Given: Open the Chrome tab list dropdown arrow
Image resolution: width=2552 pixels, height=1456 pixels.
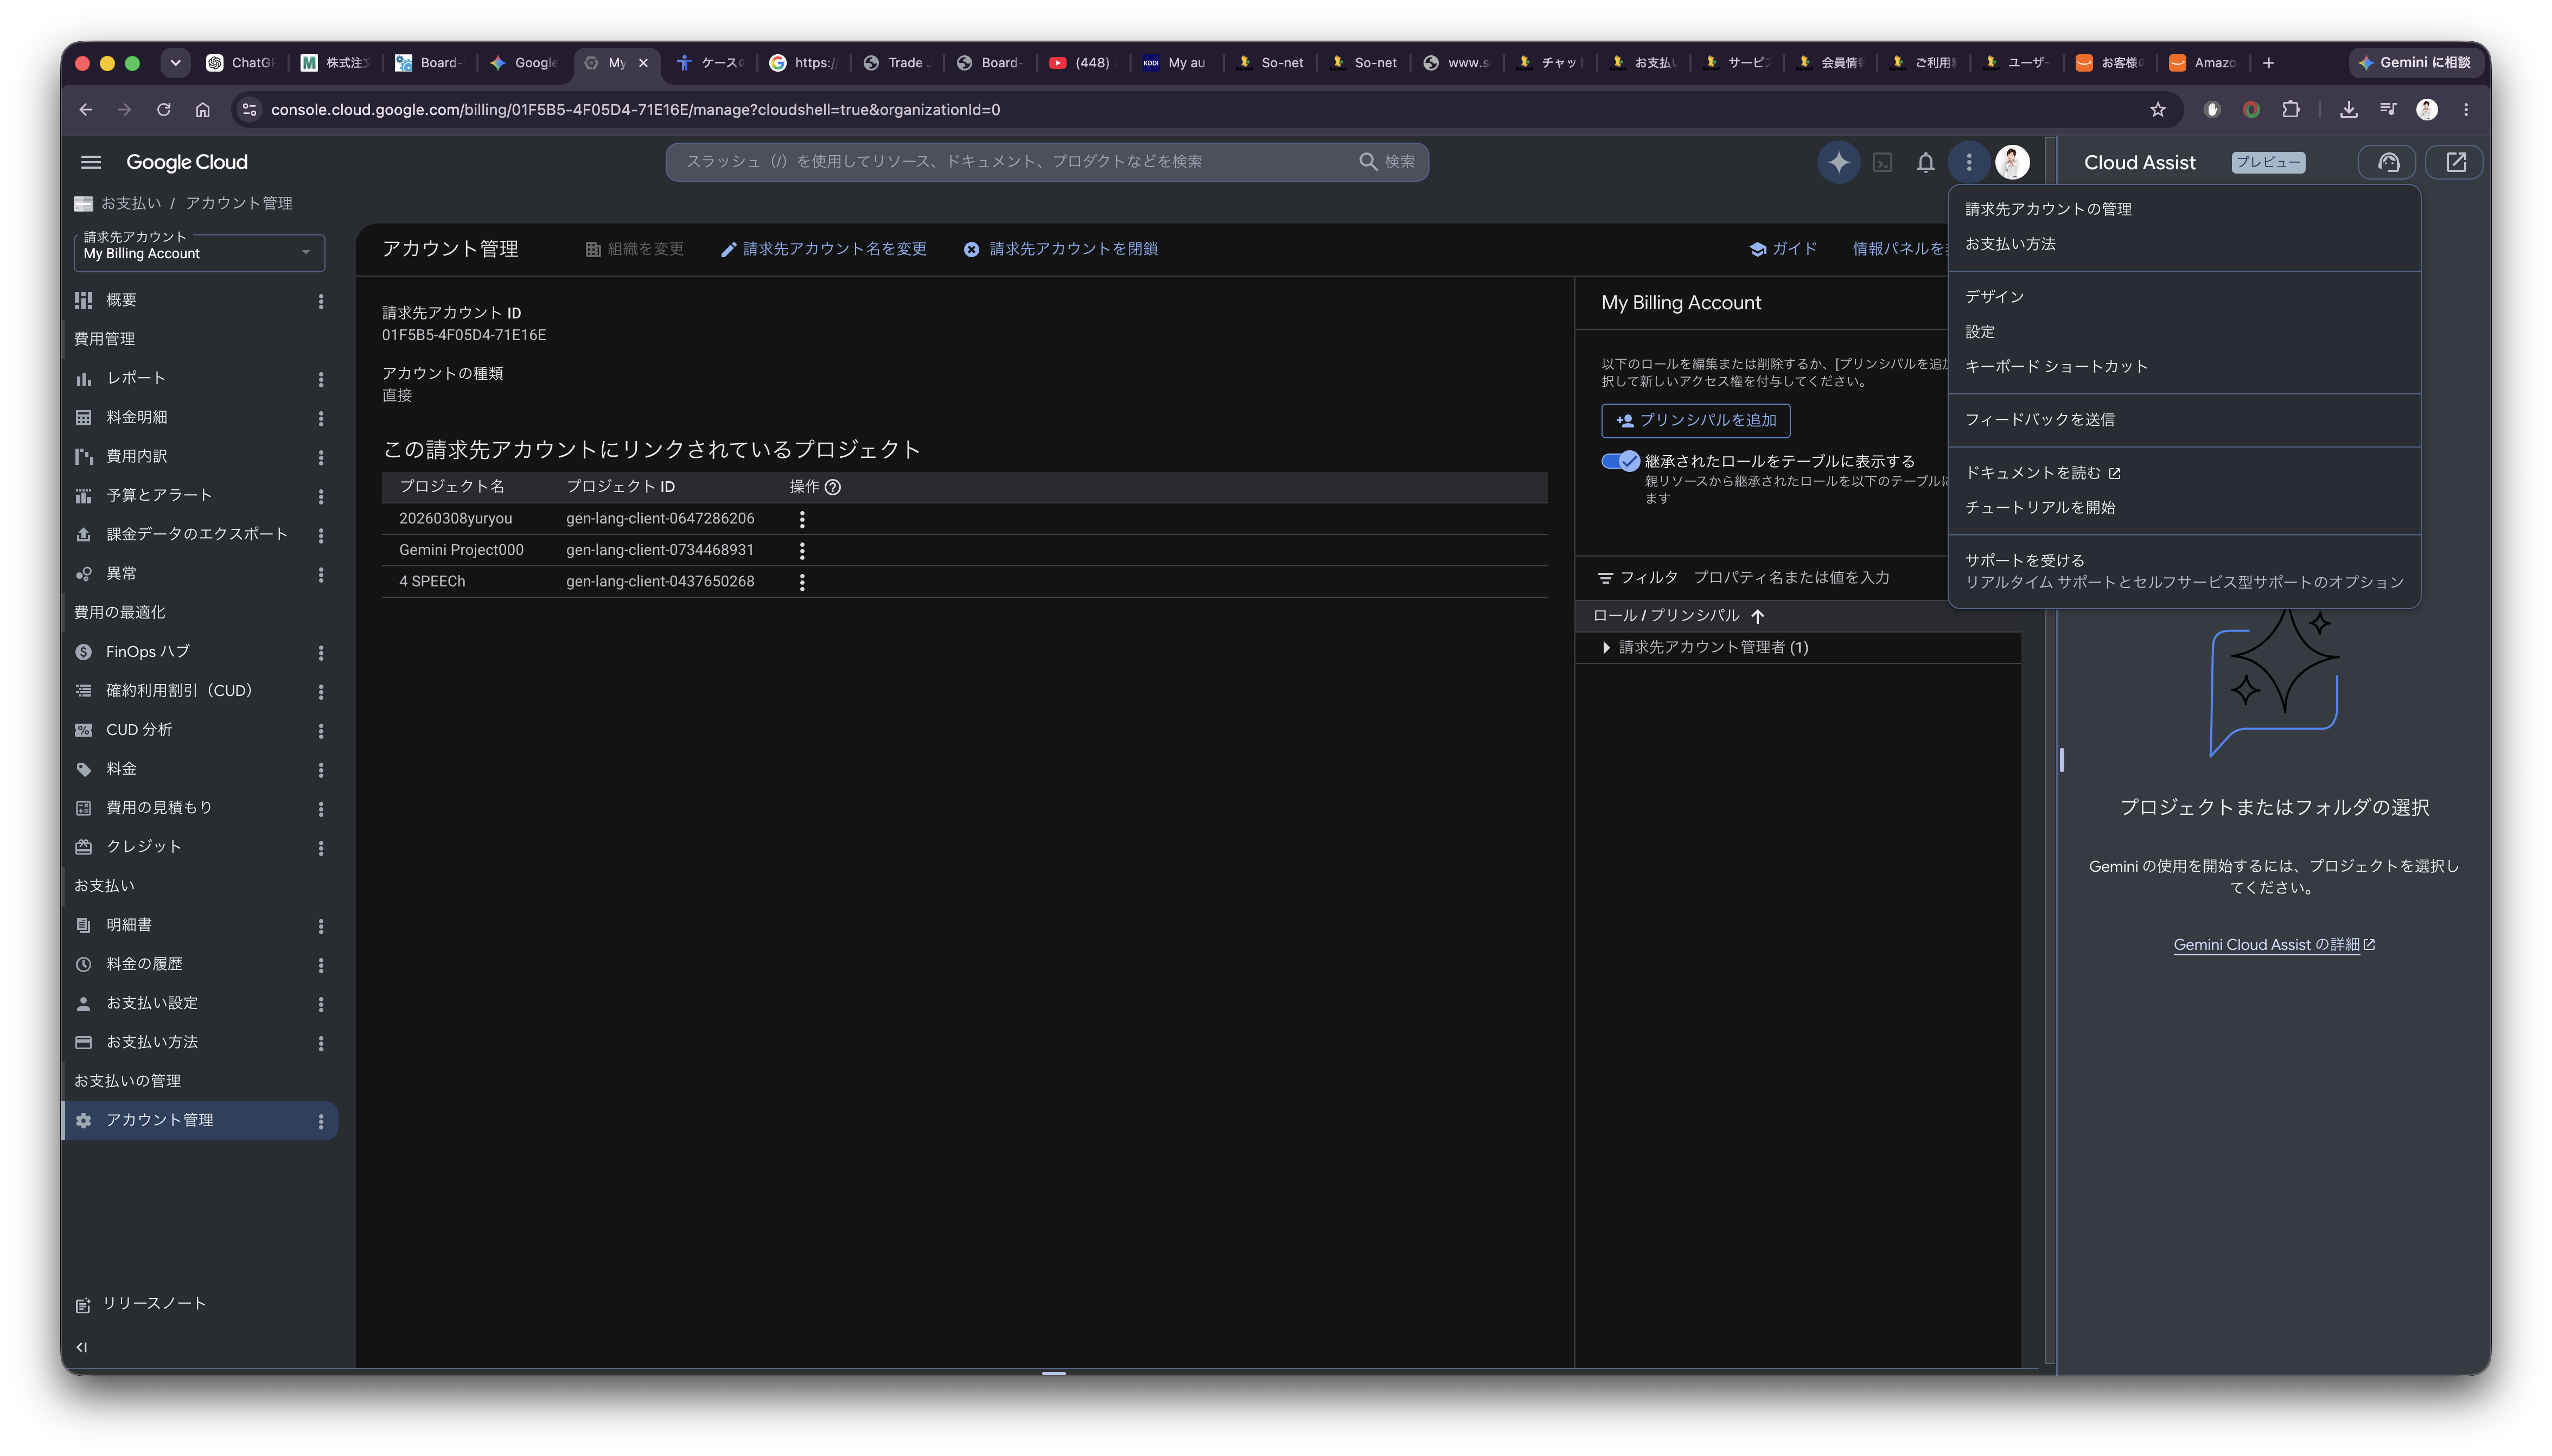Looking at the screenshot, I should [175, 62].
